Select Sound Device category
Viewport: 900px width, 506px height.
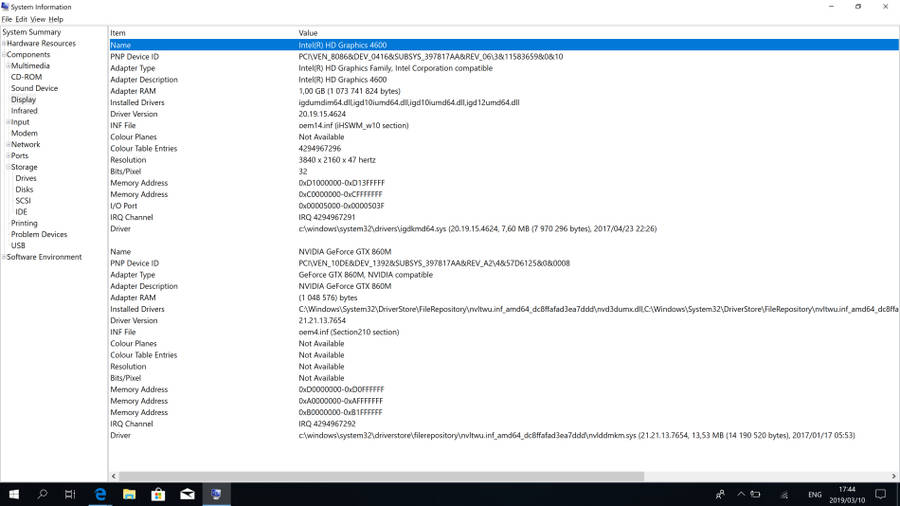pos(34,88)
